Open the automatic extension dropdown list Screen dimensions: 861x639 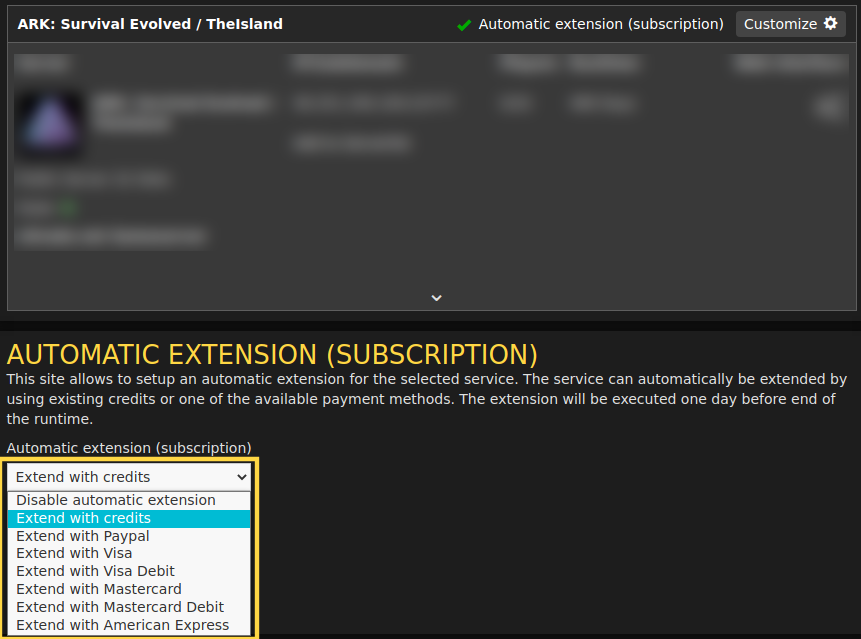[128, 477]
